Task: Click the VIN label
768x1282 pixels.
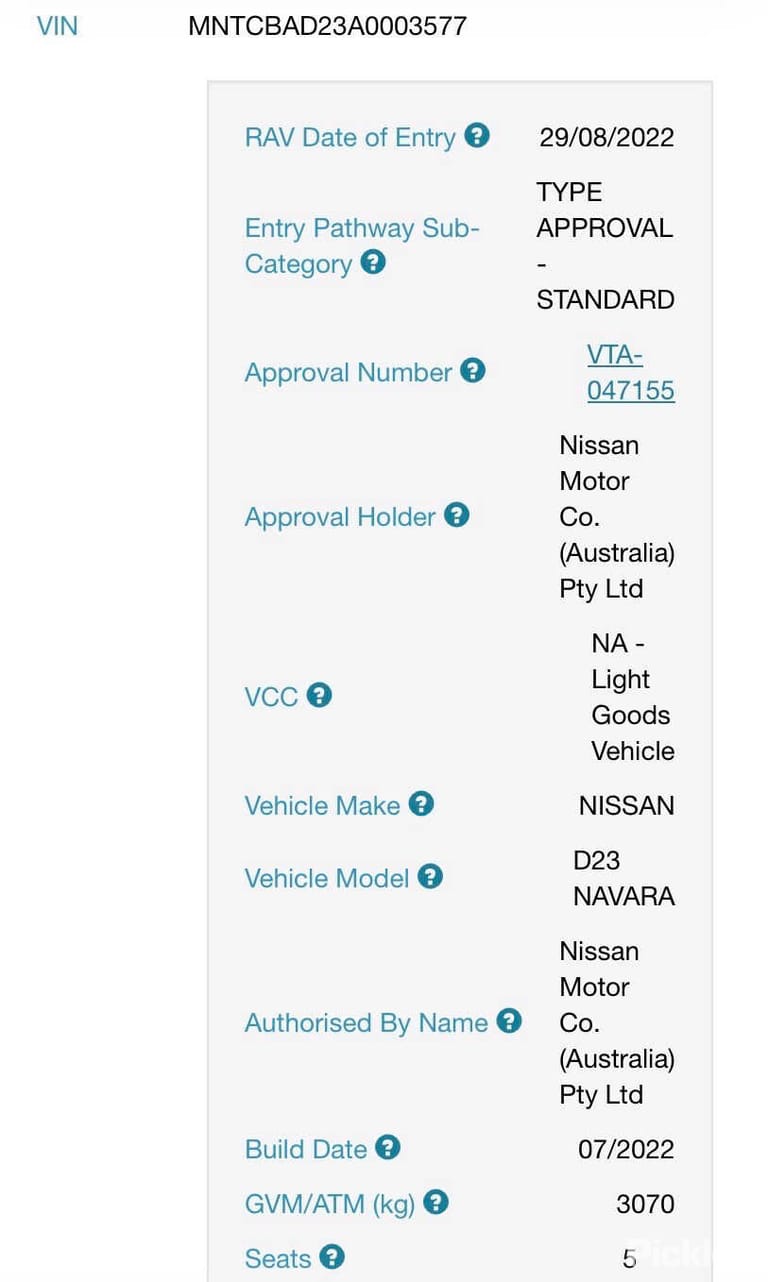Action: 57,26
